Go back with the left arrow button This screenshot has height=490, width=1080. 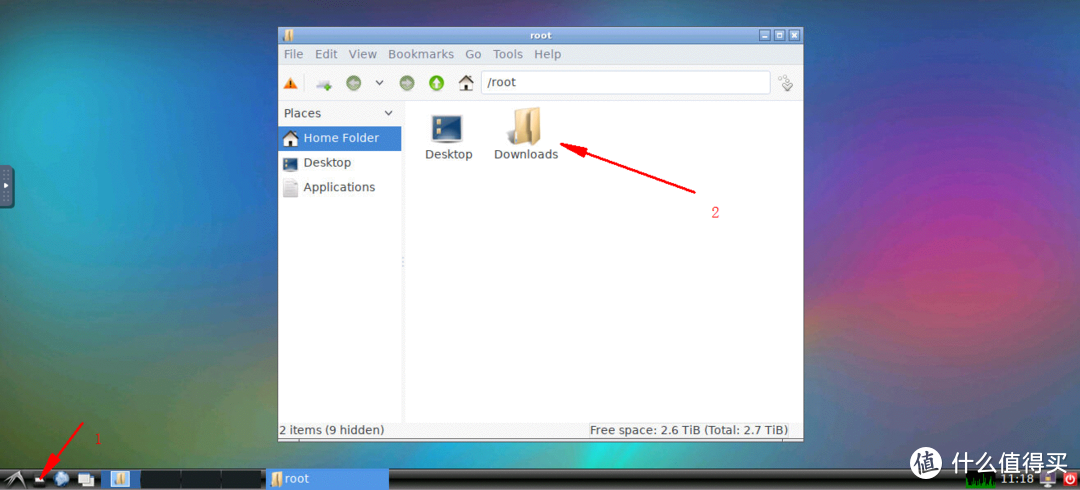point(354,83)
